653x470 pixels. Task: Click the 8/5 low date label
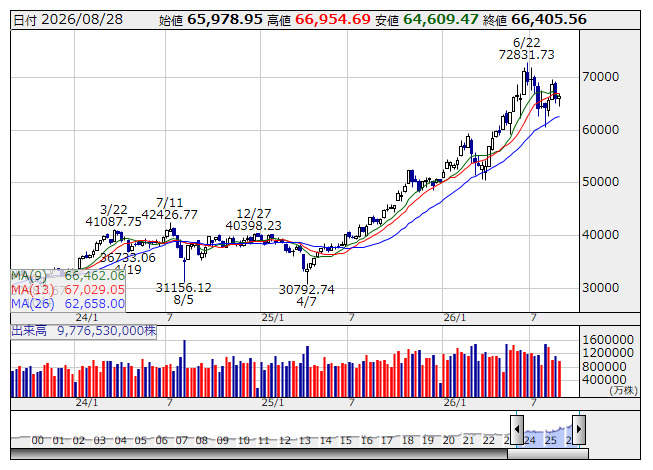pos(184,300)
